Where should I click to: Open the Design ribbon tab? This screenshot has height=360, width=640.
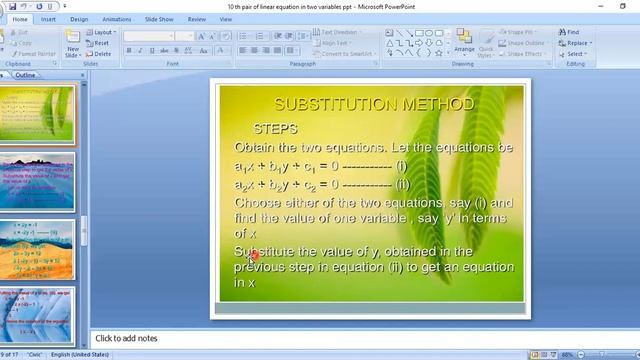click(x=79, y=19)
